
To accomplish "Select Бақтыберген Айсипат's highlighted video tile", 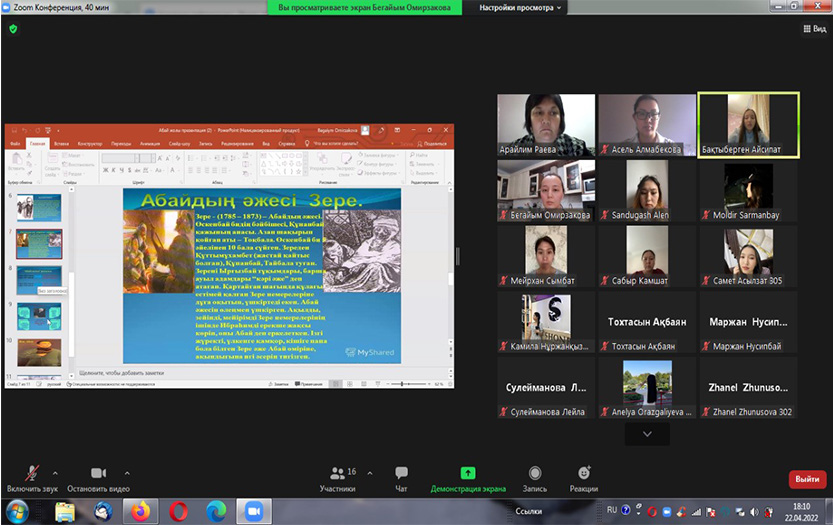I will 748,125.
